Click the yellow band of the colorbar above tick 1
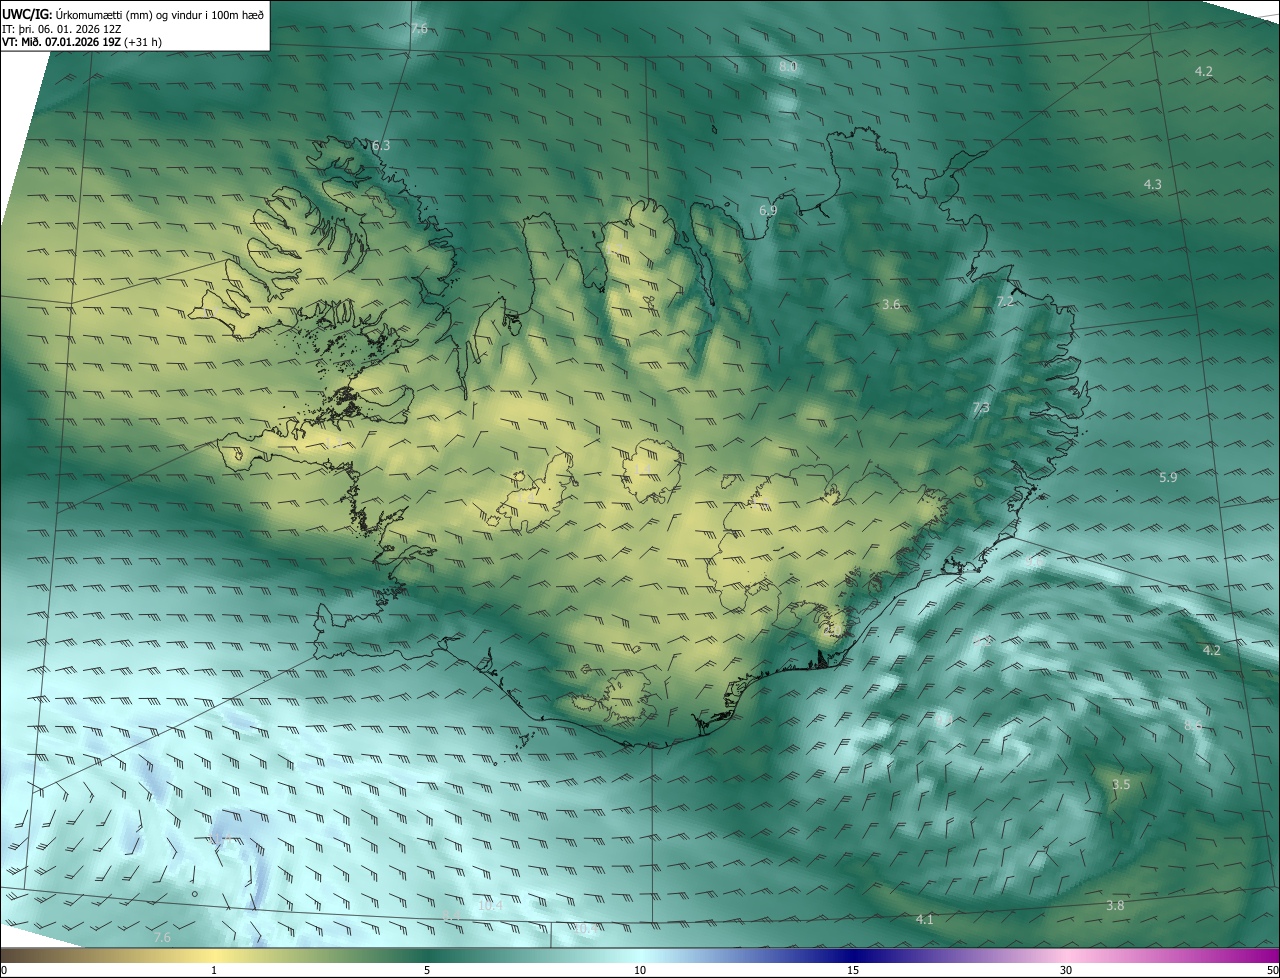The image size is (1280, 978). [x=214, y=955]
